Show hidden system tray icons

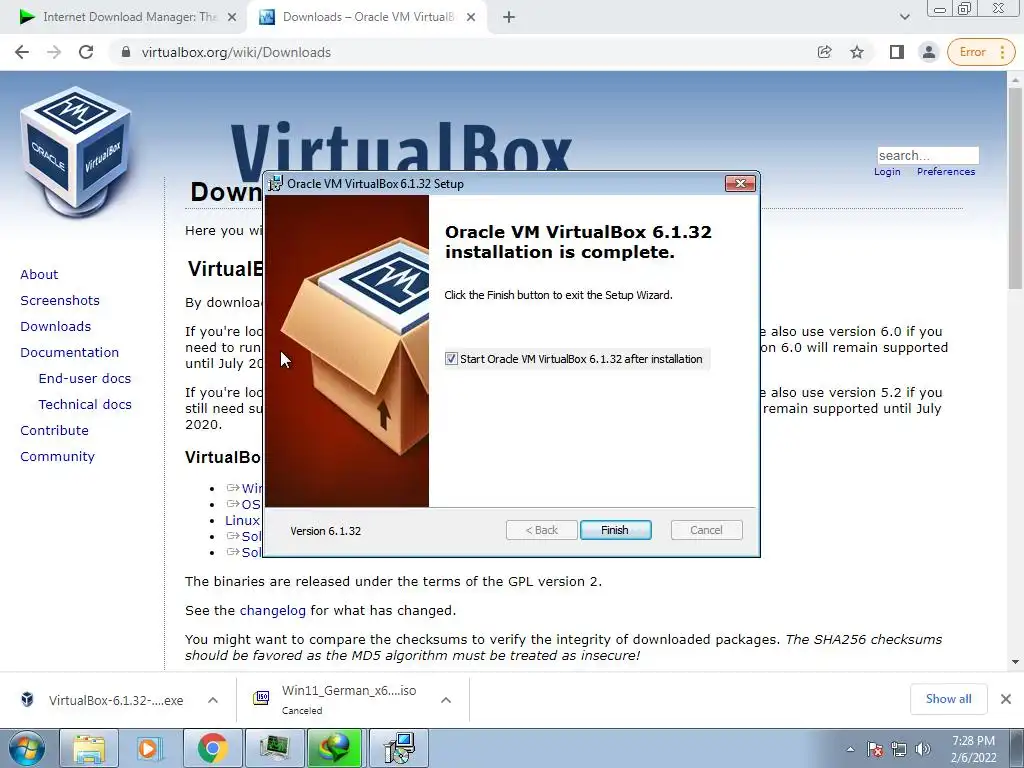(850, 750)
